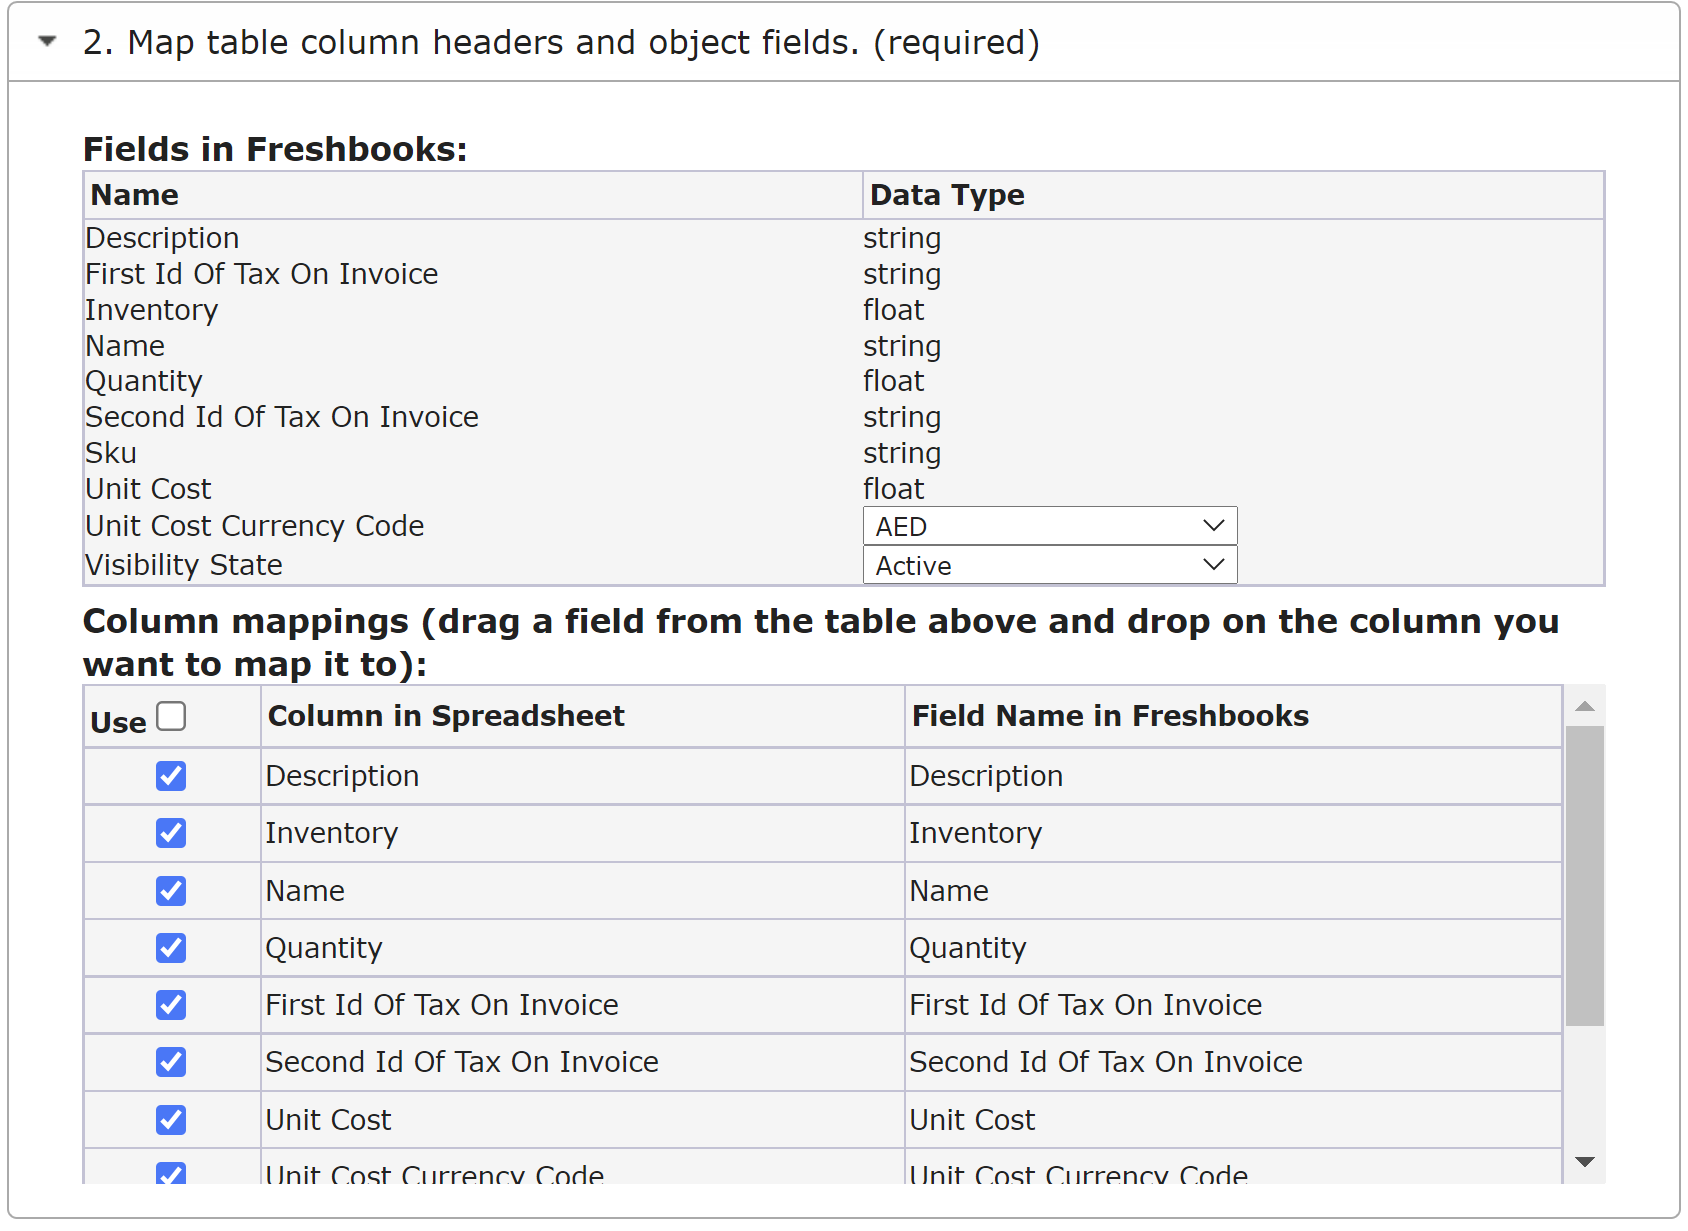Image resolution: width=1688 pixels, height=1231 pixels.
Task: Select First Id Of Tax On Invoice field in list
Action: [261, 274]
